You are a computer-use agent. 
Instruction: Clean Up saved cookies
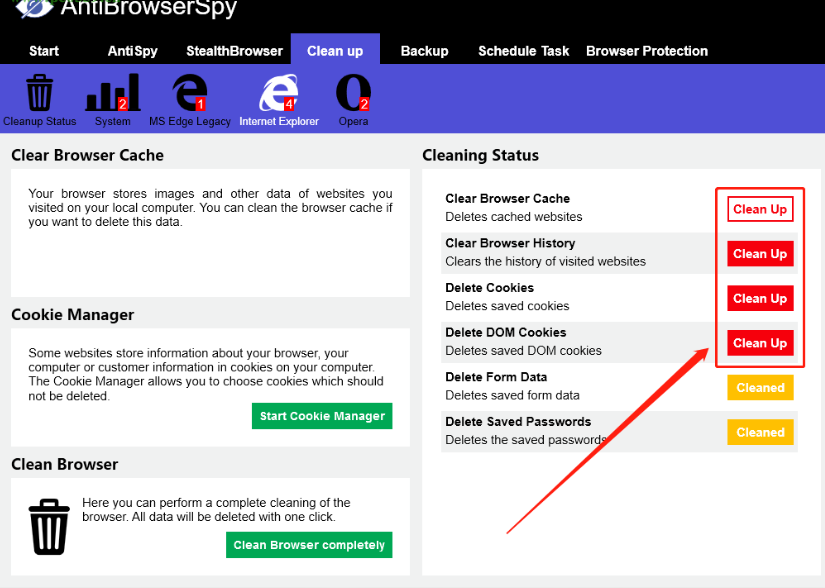tap(760, 299)
